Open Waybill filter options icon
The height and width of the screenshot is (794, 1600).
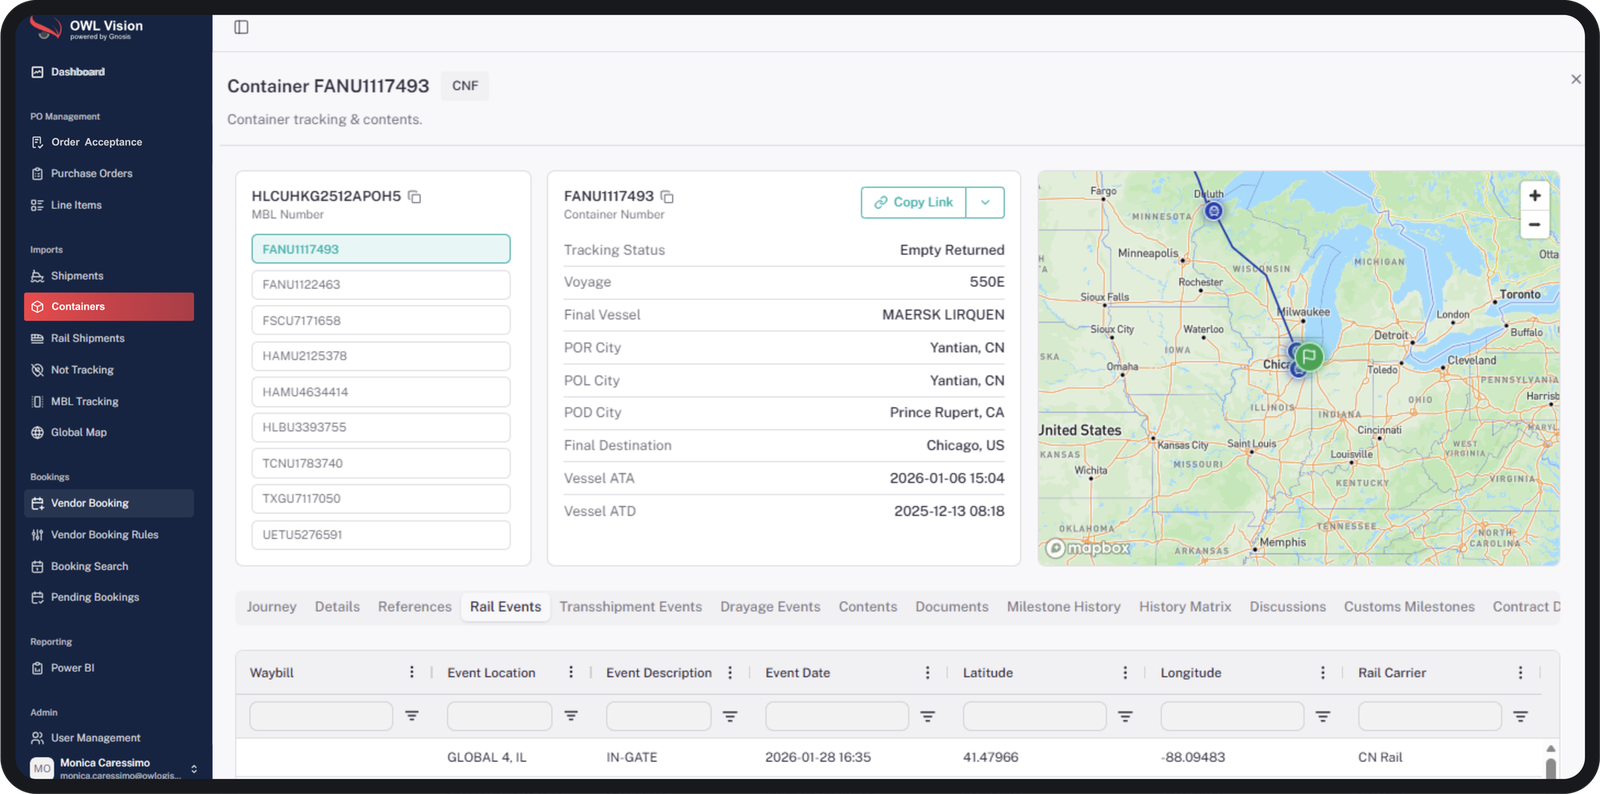point(412,716)
